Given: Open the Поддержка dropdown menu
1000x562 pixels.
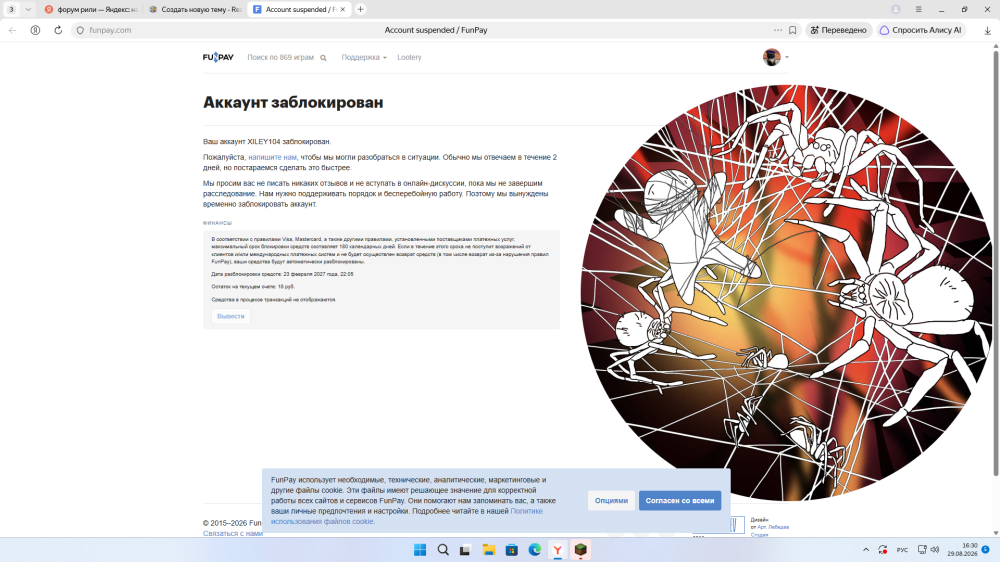Looking at the screenshot, I should click(x=364, y=57).
